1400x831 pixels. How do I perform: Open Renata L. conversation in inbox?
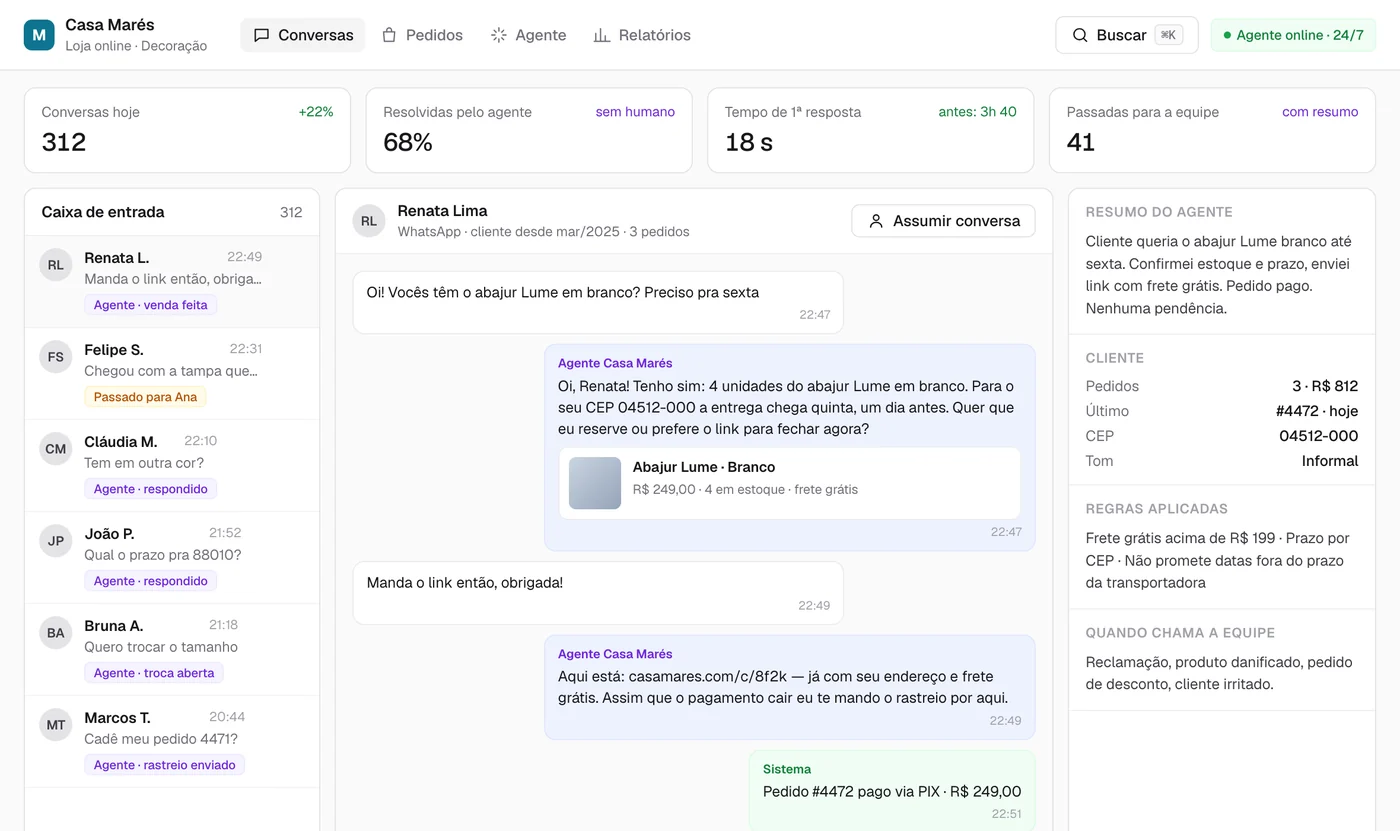coord(172,282)
